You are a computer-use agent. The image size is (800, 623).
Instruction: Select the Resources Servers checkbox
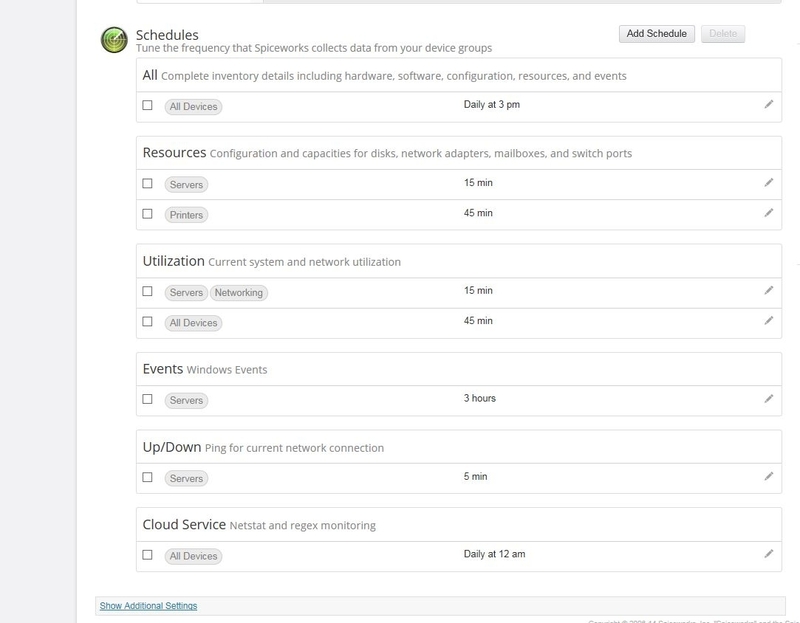(x=146, y=185)
